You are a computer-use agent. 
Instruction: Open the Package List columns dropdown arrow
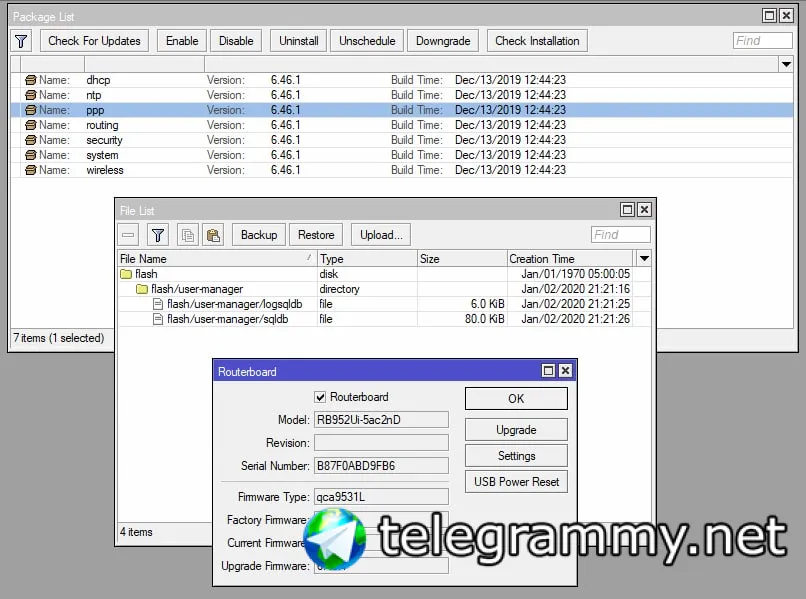786,64
